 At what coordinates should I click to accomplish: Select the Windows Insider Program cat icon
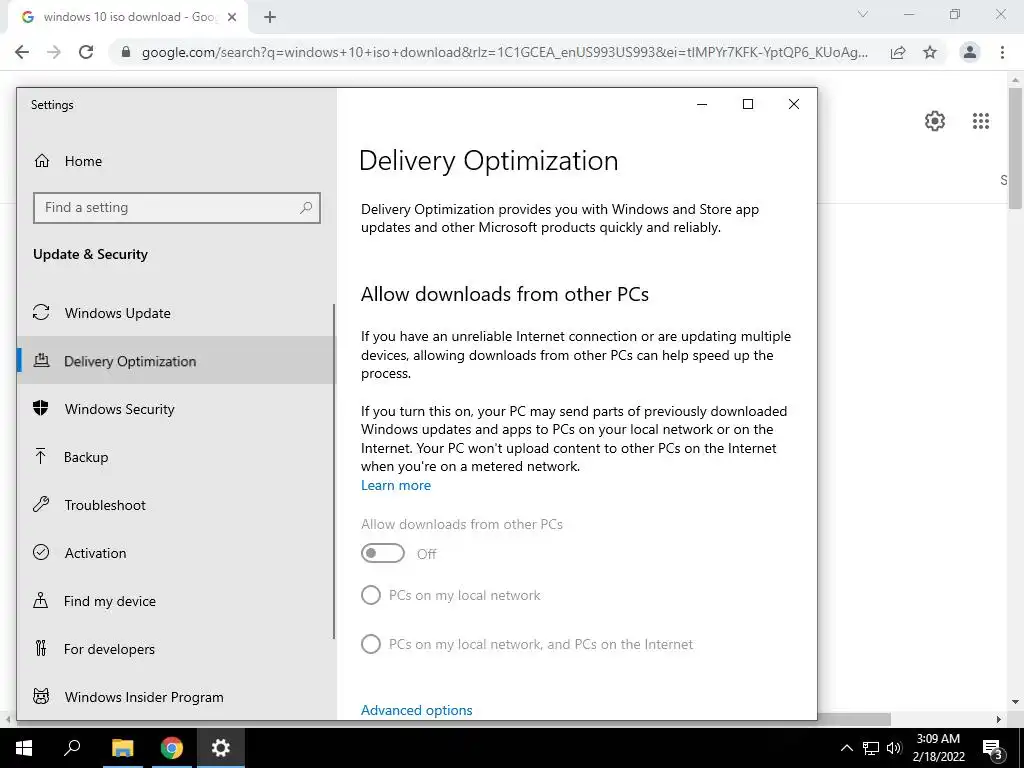[x=41, y=696]
